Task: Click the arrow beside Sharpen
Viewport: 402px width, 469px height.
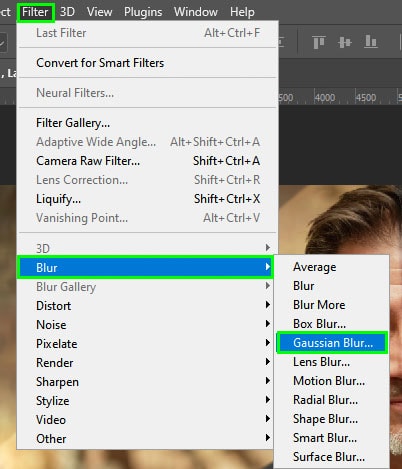Action: pos(268,381)
